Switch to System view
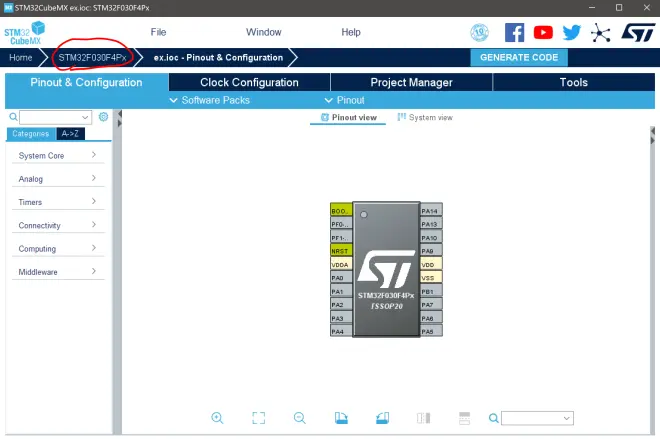This screenshot has width=660, height=439. pos(425,117)
